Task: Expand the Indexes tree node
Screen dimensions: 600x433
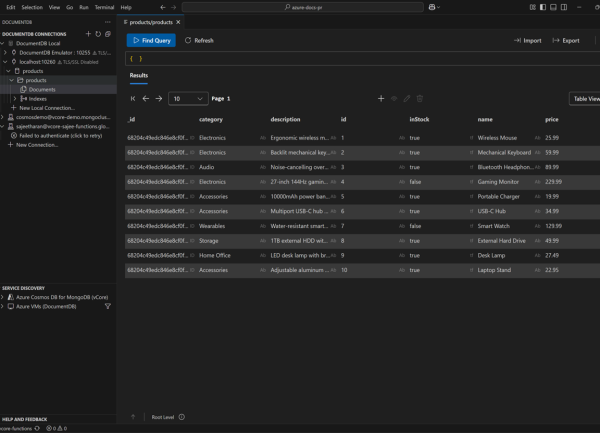Action: click(15, 99)
